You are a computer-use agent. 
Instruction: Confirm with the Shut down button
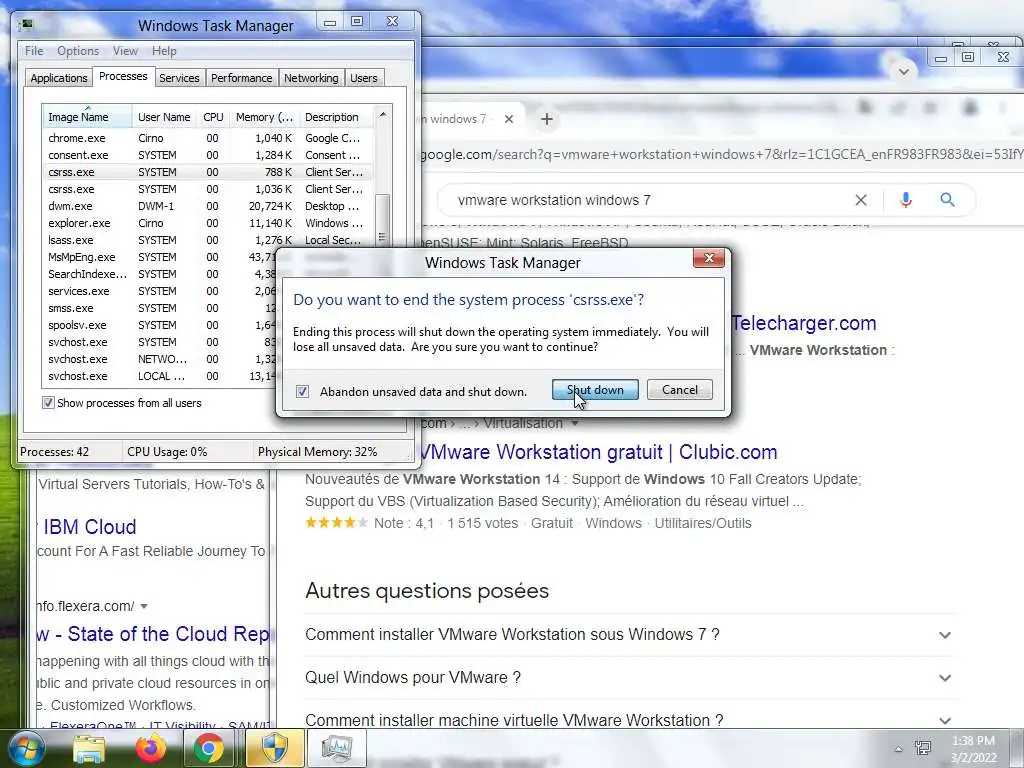[x=595, y=390]
